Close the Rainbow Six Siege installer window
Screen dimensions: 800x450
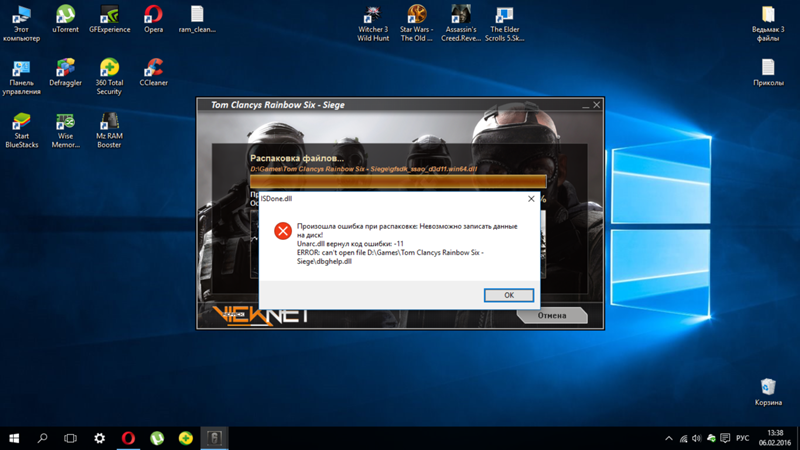(596, 105)
